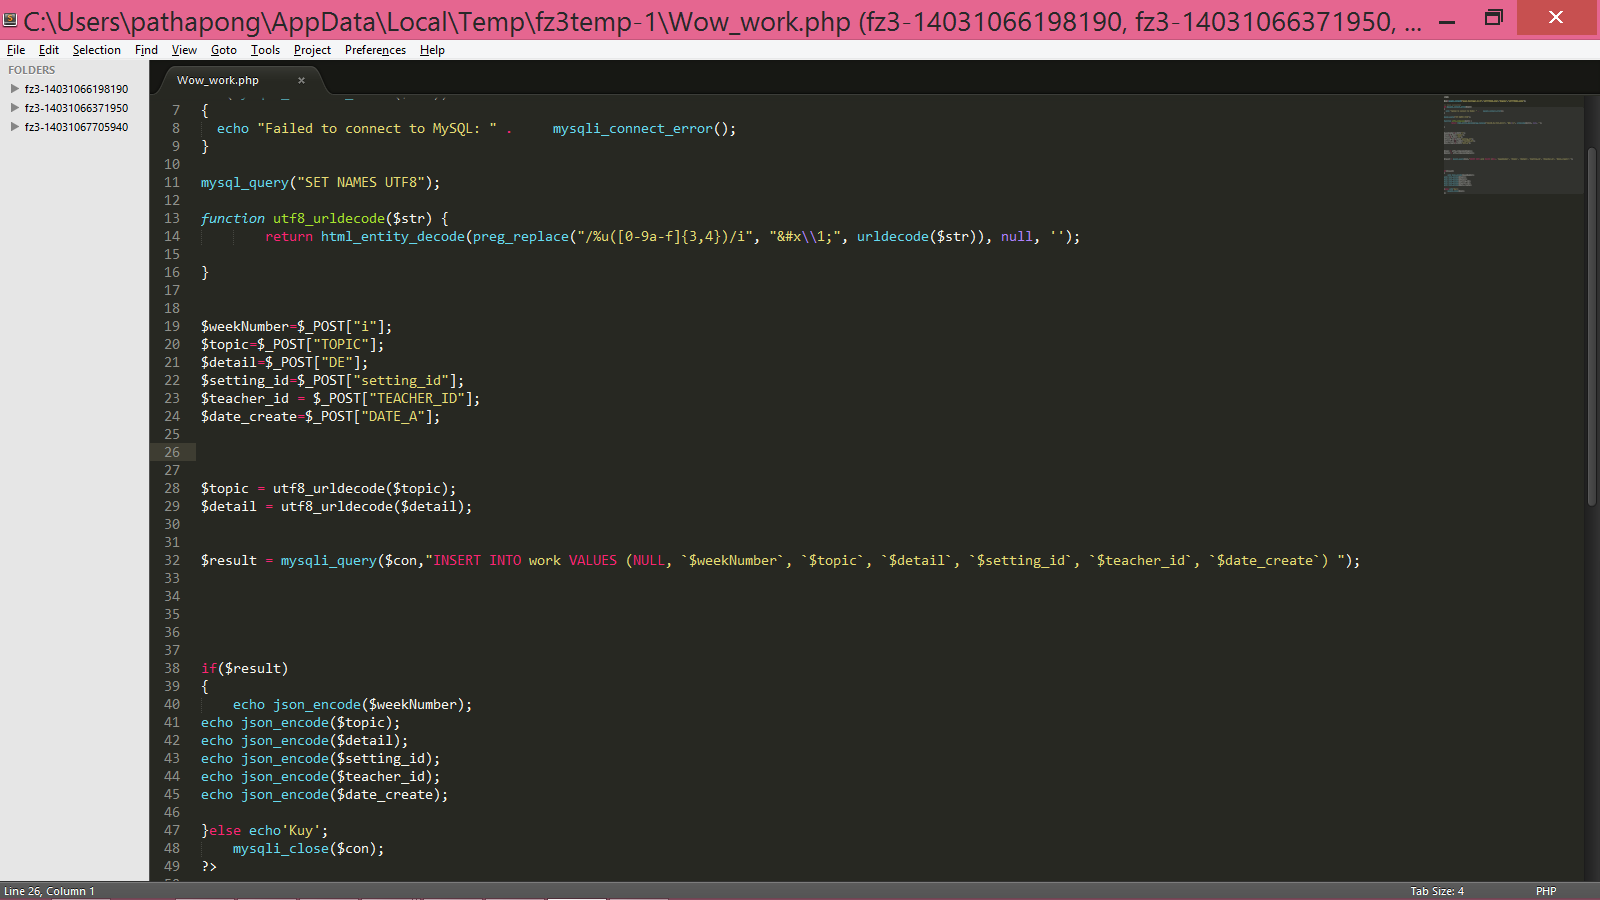Open the Preferences menu
Screen dimensions: 1600x900
(375, 50)
